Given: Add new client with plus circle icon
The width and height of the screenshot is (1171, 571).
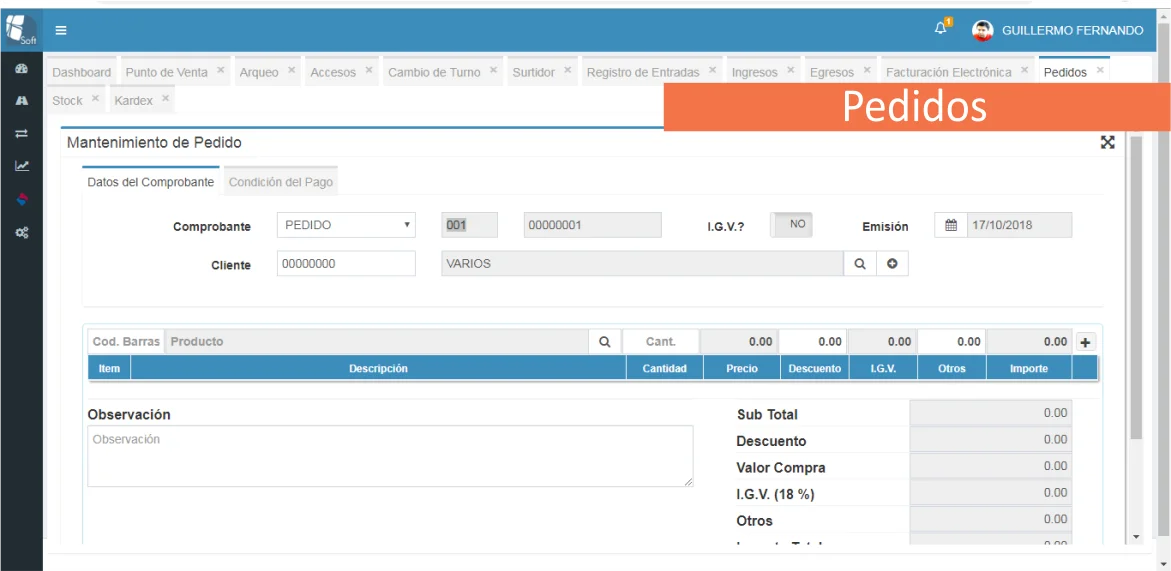Looking at the screenshot, I should tap(892, 264).
